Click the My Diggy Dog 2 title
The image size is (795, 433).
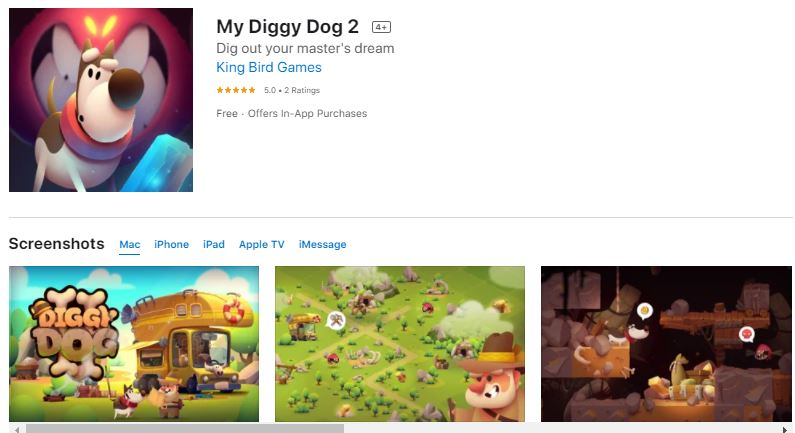pyautogui.click(x=287, y=27)
